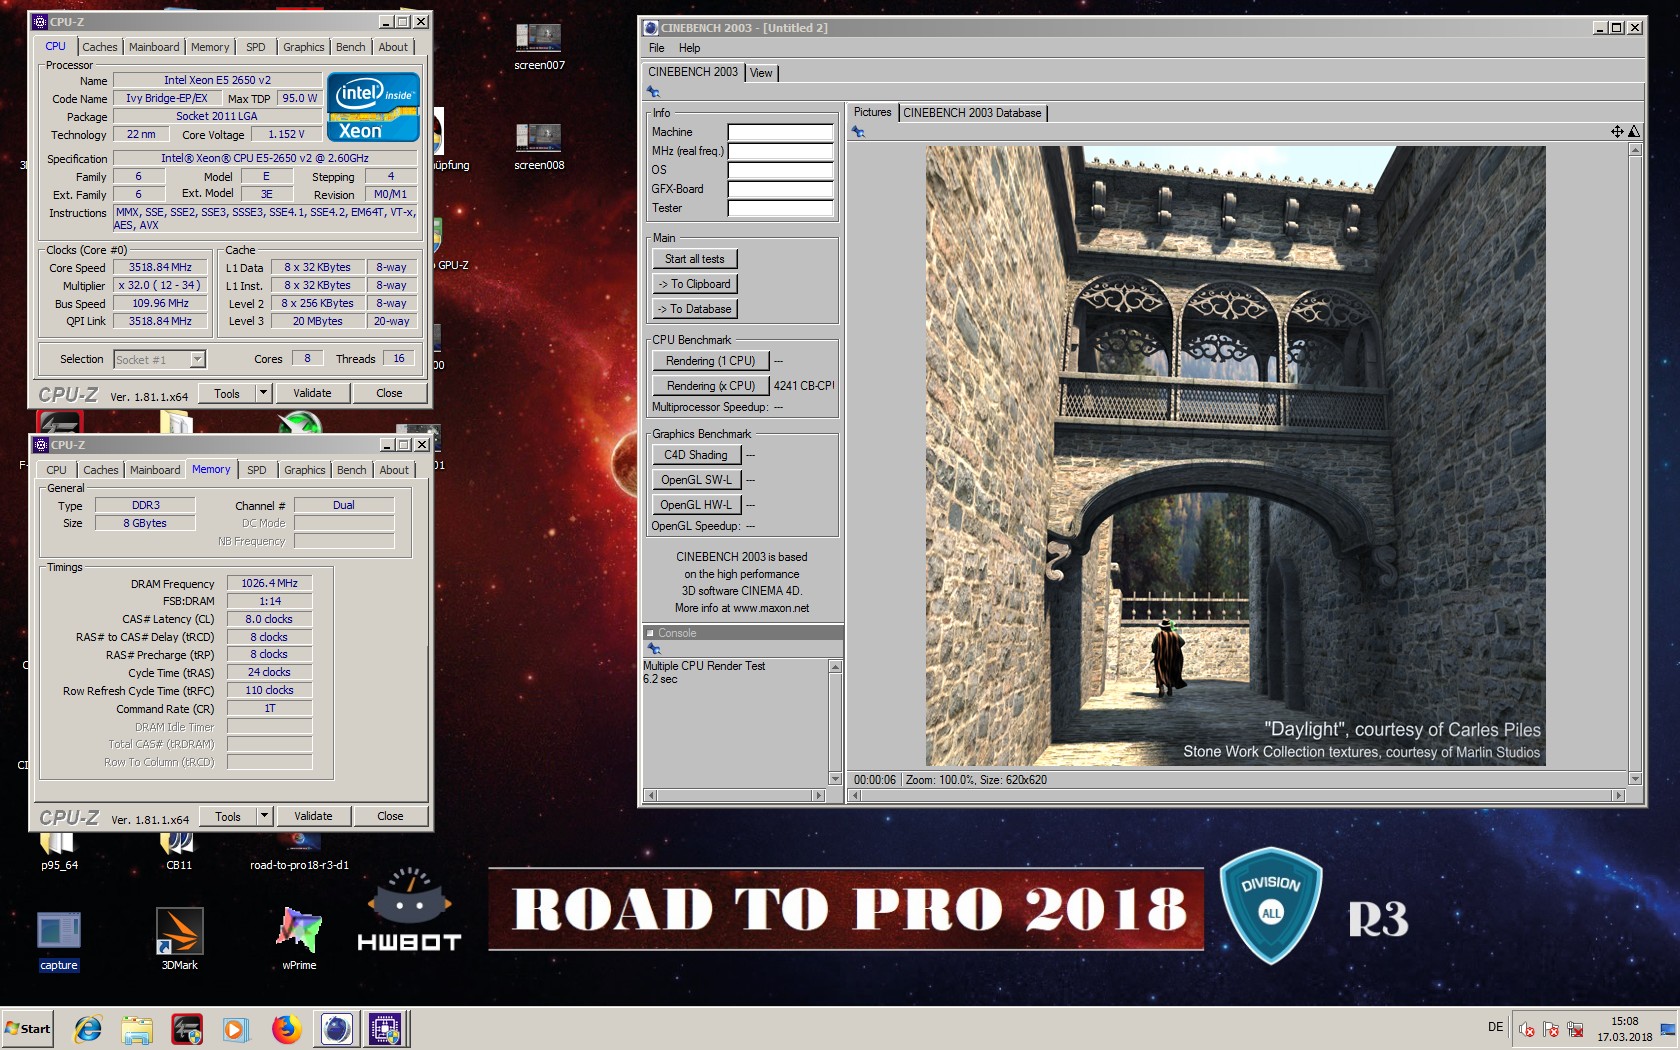This screenshot has width=1680, height=1050.
Task: Click Start all tests button
Action: (695, 259)
